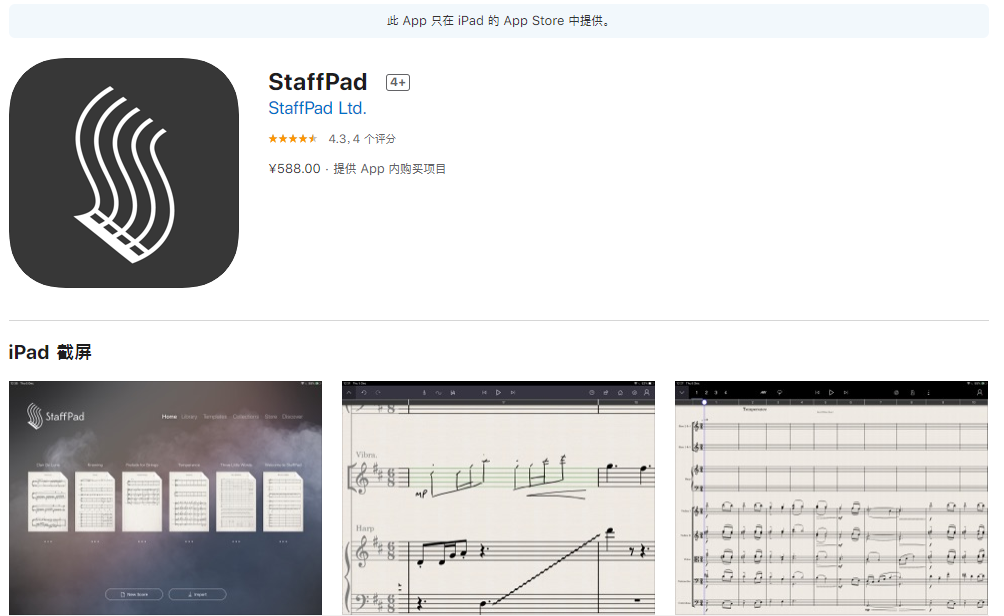Click the user profile icon in the middle screenshot
Image resolution: width=1004 pixels, height=616 pixels.
click(647, 393)
